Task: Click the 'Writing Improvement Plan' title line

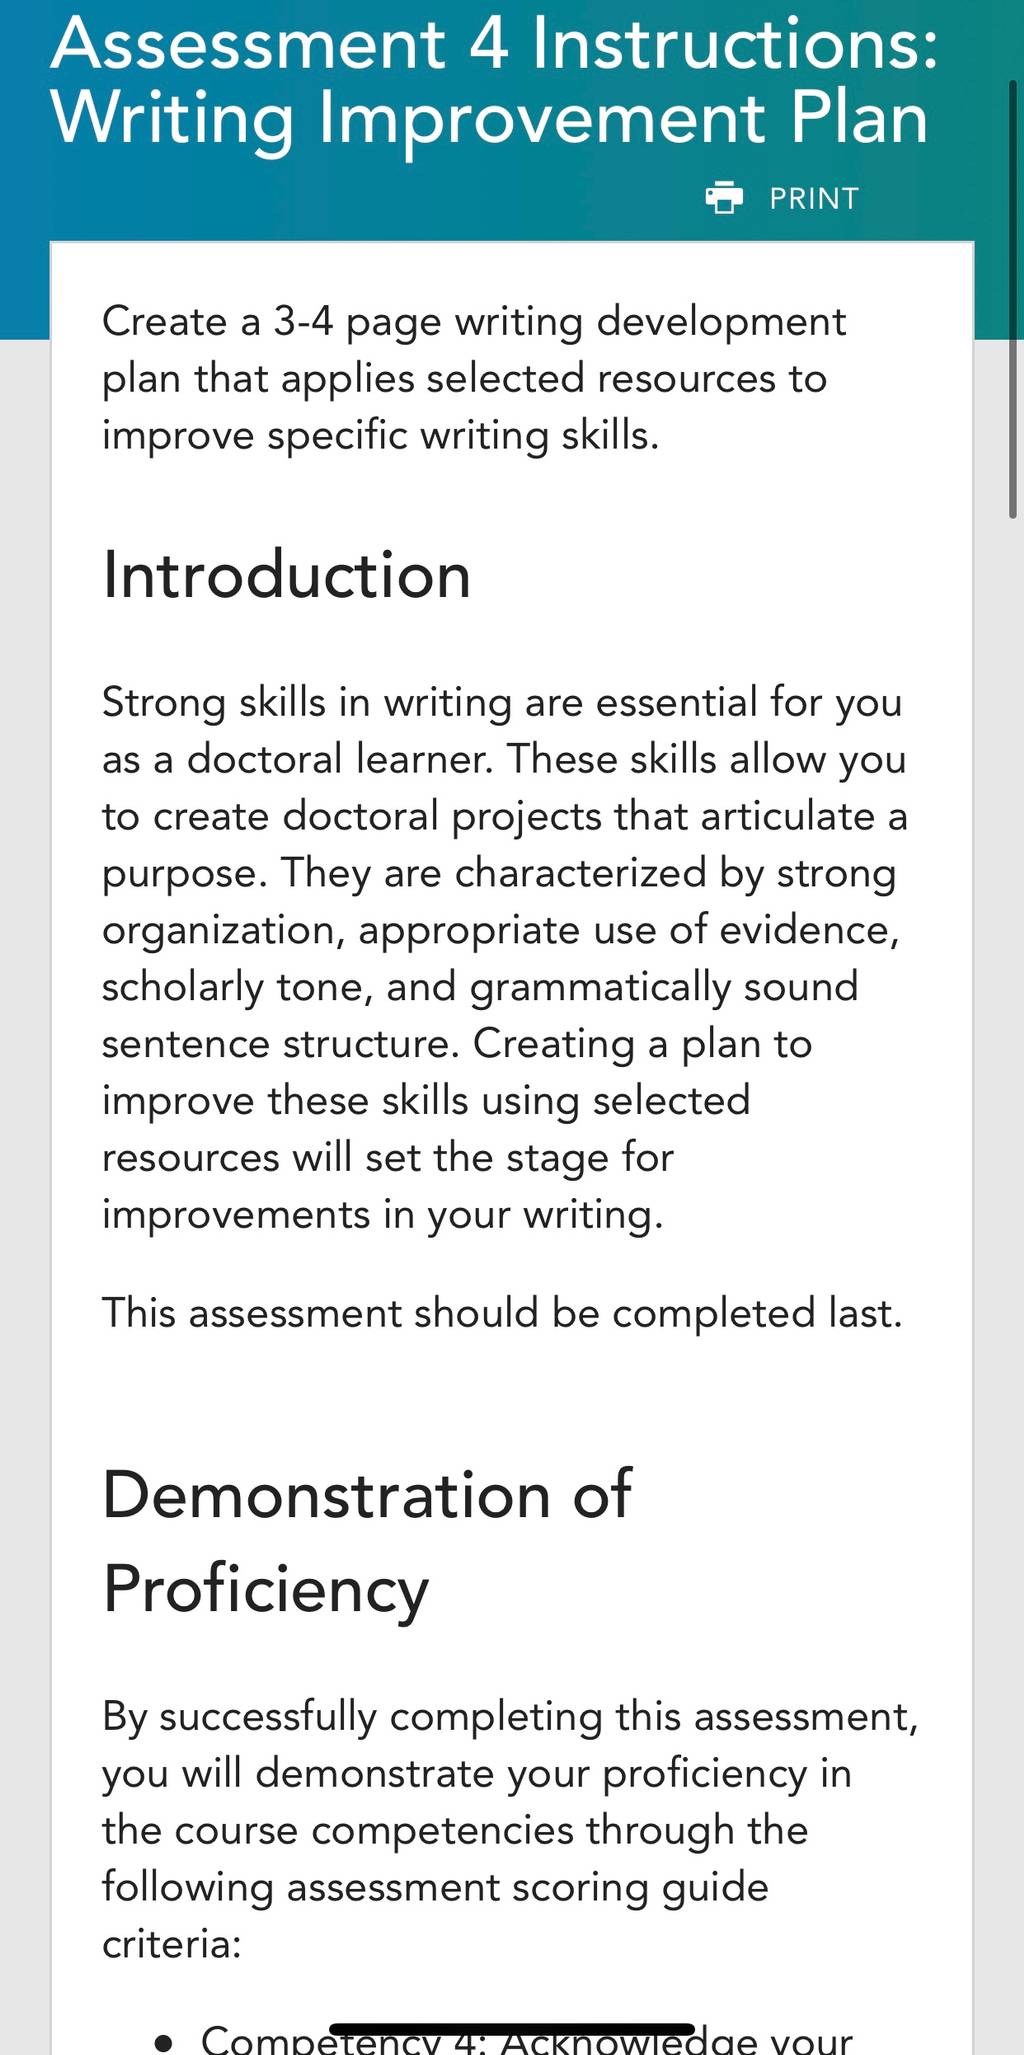Action: point(490,119)
